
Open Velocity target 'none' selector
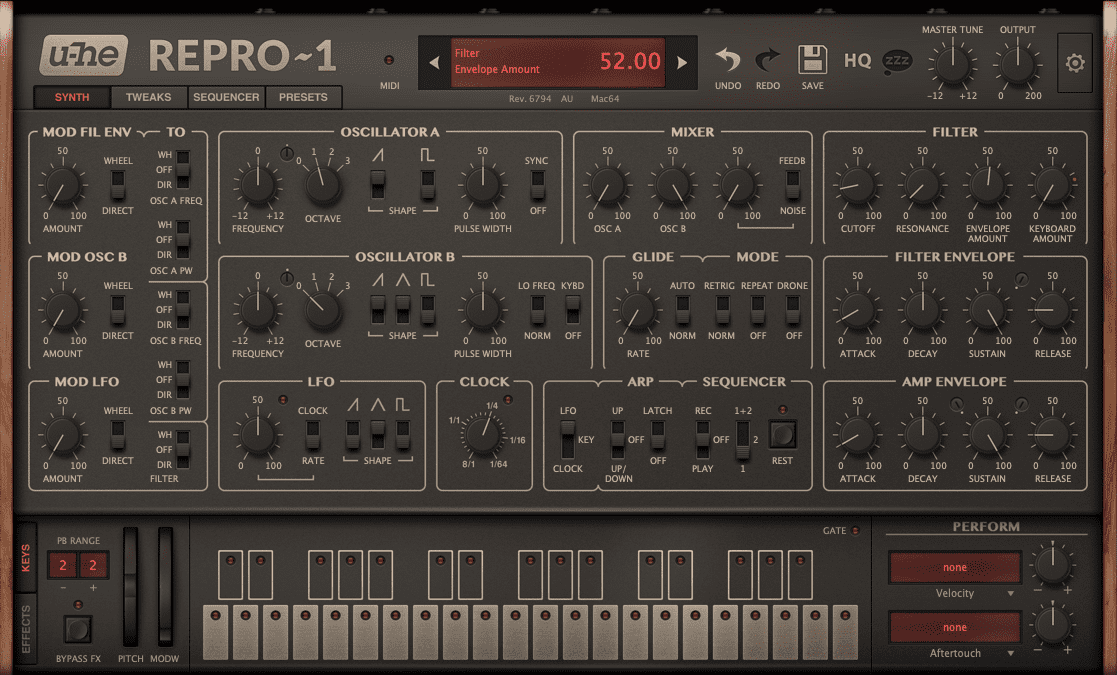click(955, 567)
